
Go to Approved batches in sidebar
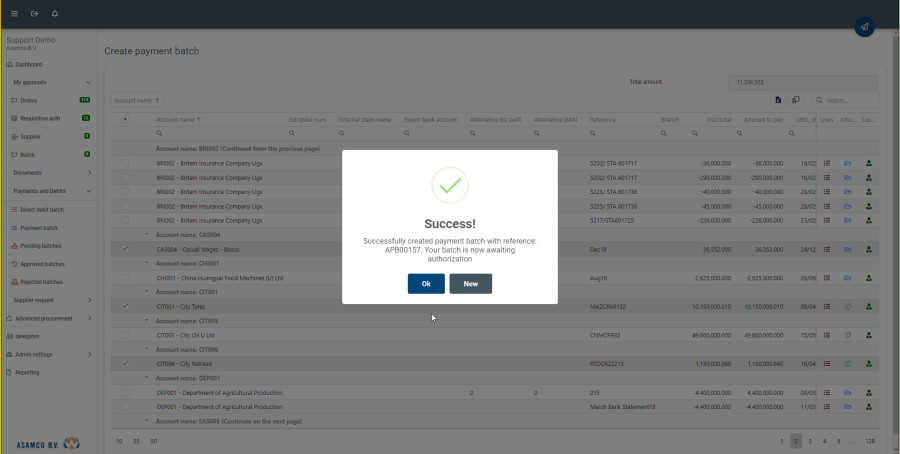pos(43,264)
